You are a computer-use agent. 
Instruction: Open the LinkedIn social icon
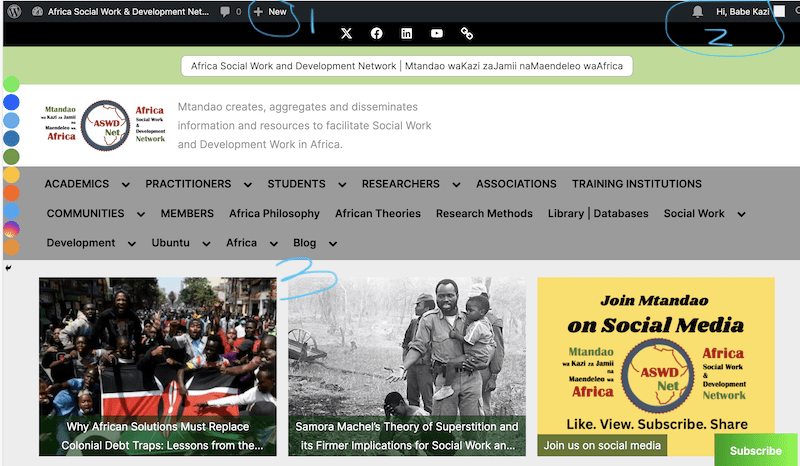pyautogui.click(x=407, y=33)
